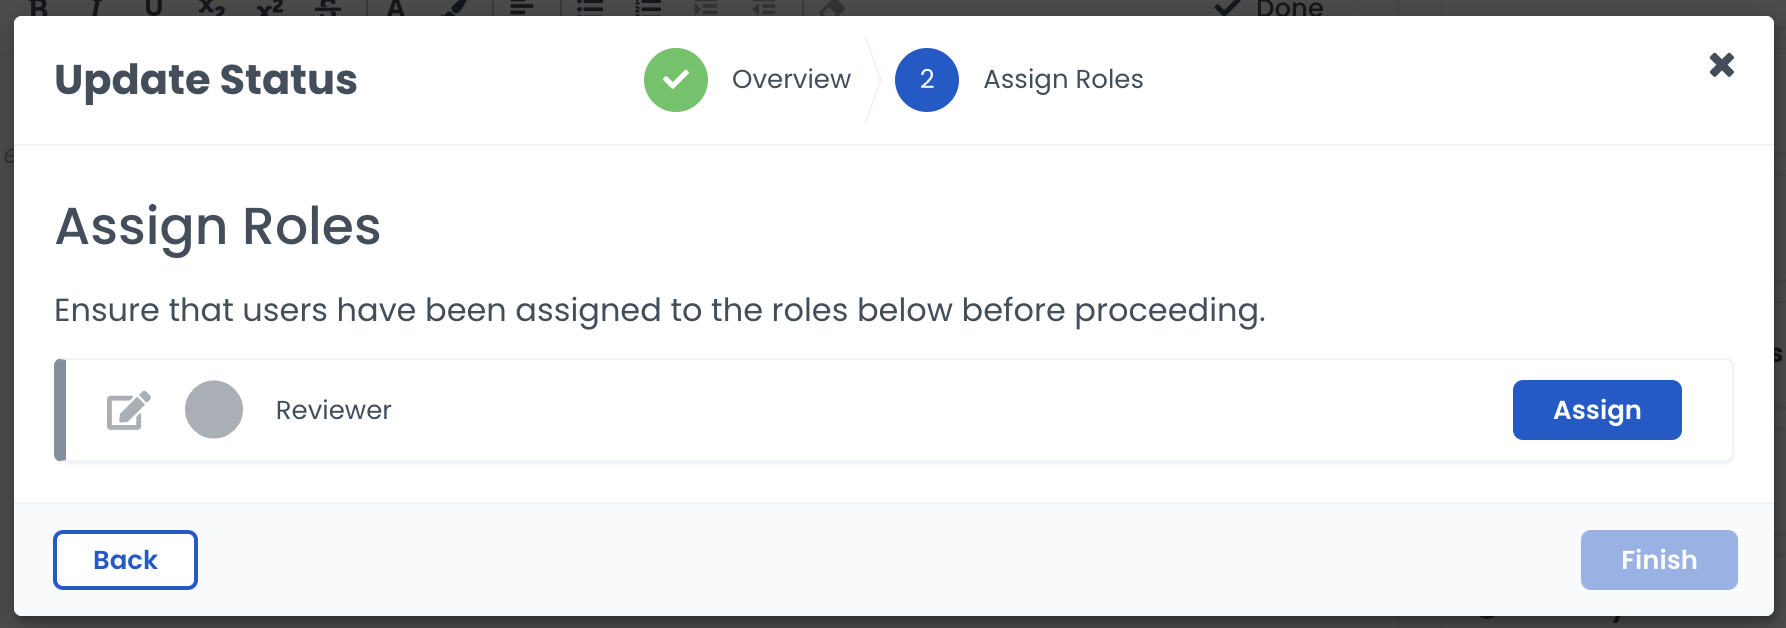Select the highlight brush tool
Screen dimensions: 1786x628
pos(455,8)
